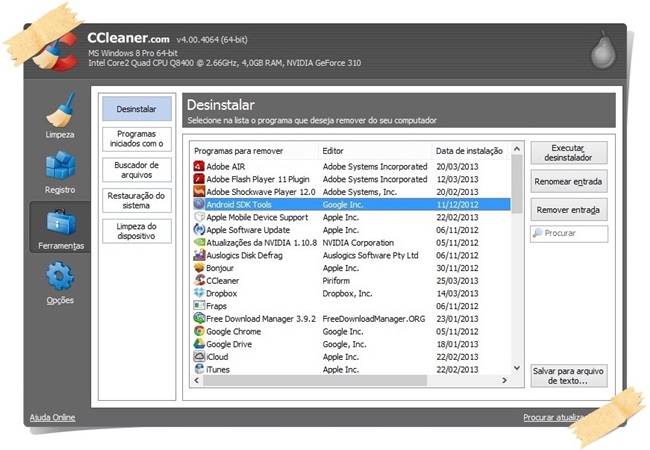
Task: Select the Bonjour row name
Action: click(220, 268)
